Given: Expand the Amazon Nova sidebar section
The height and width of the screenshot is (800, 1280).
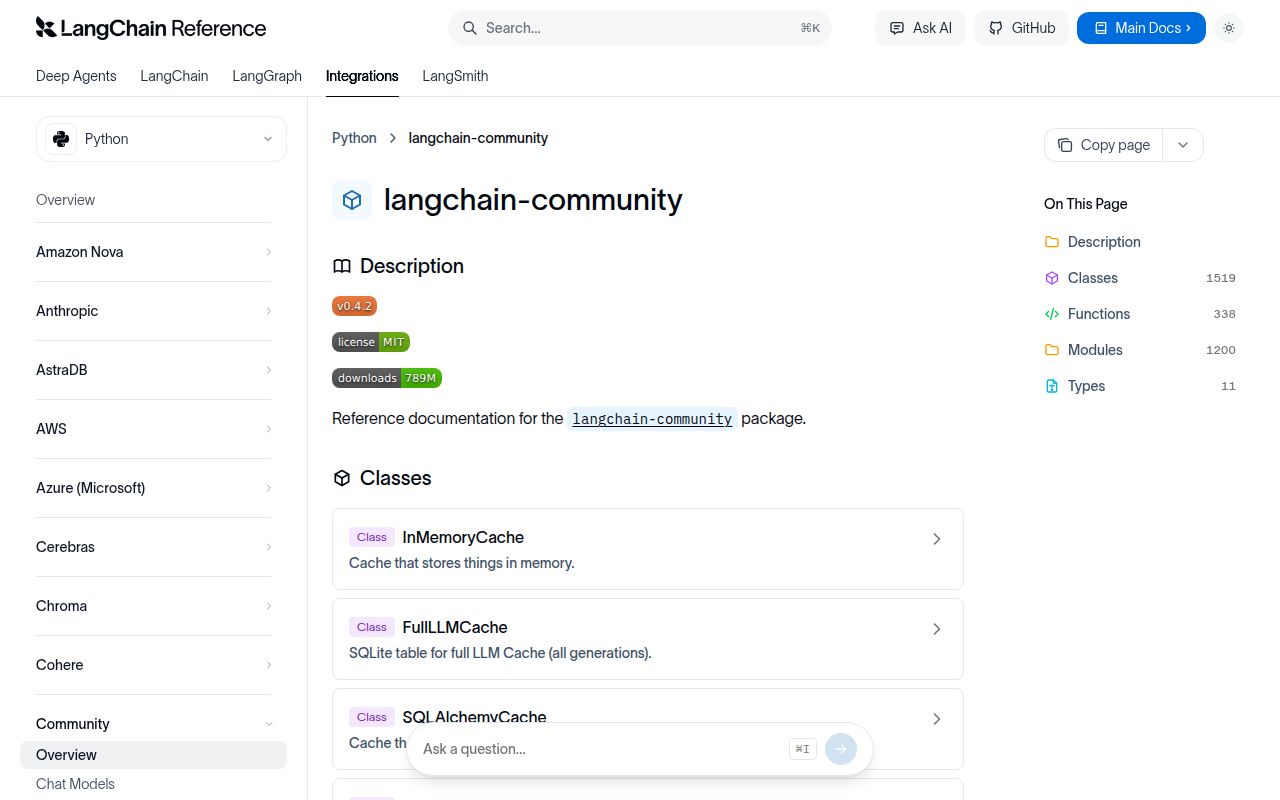Looking at the screenshot, I should (154, 252).
